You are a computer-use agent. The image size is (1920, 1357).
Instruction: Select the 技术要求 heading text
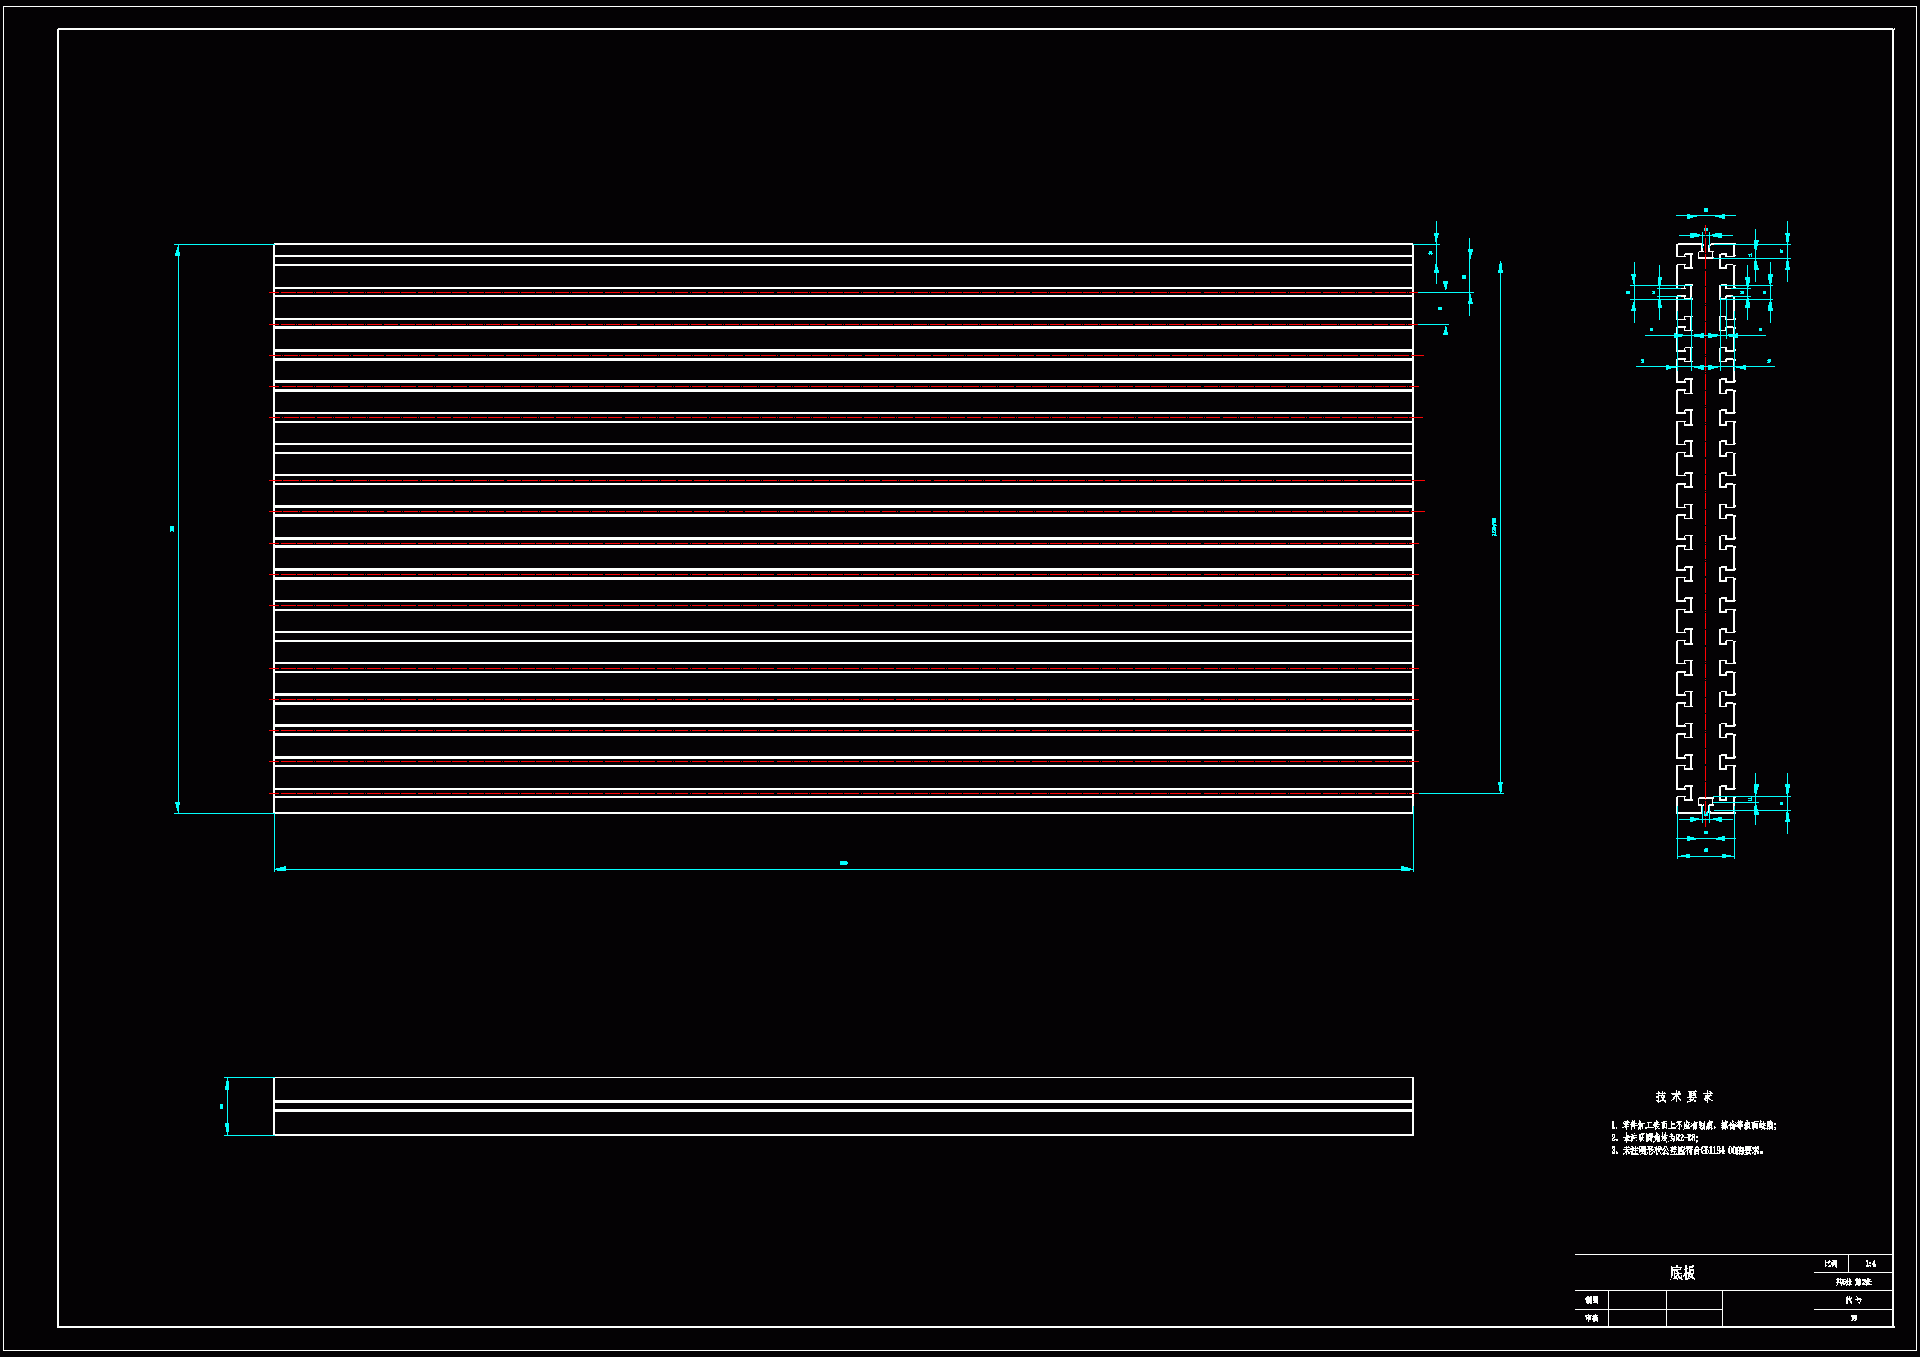pos(1684,1097)
